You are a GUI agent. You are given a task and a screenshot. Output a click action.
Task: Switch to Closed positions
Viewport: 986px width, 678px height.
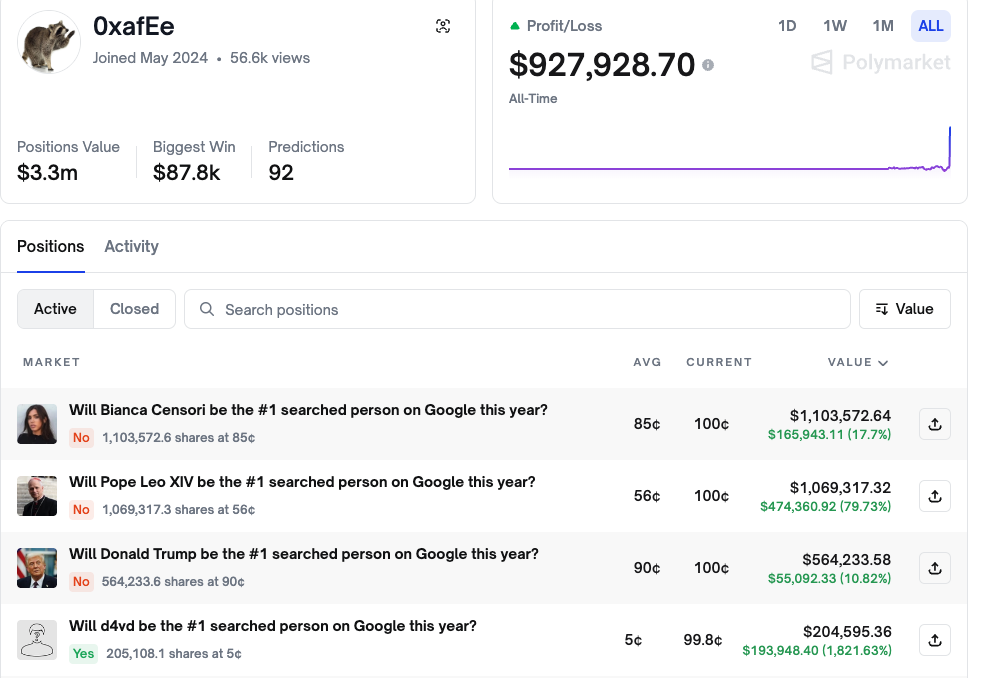[134, 309]
